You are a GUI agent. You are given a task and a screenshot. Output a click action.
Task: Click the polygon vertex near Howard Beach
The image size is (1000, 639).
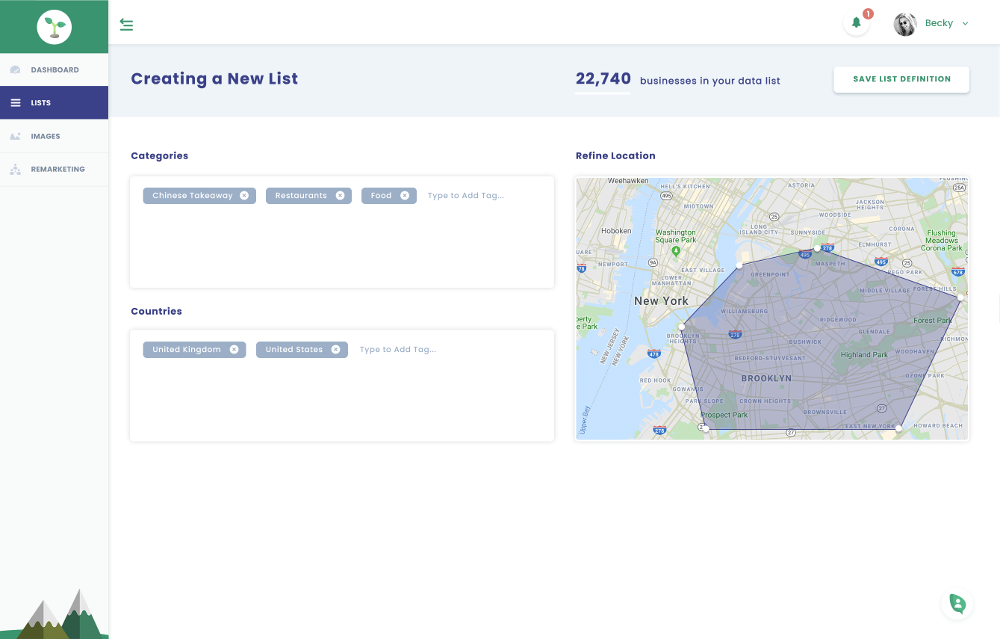pyautogui.click(x=899, y=429)
